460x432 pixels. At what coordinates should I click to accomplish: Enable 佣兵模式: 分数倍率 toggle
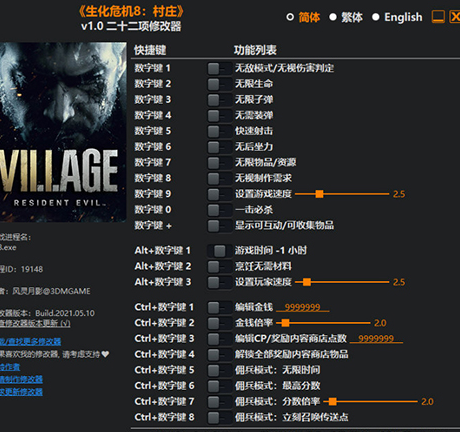pos(219,401)
